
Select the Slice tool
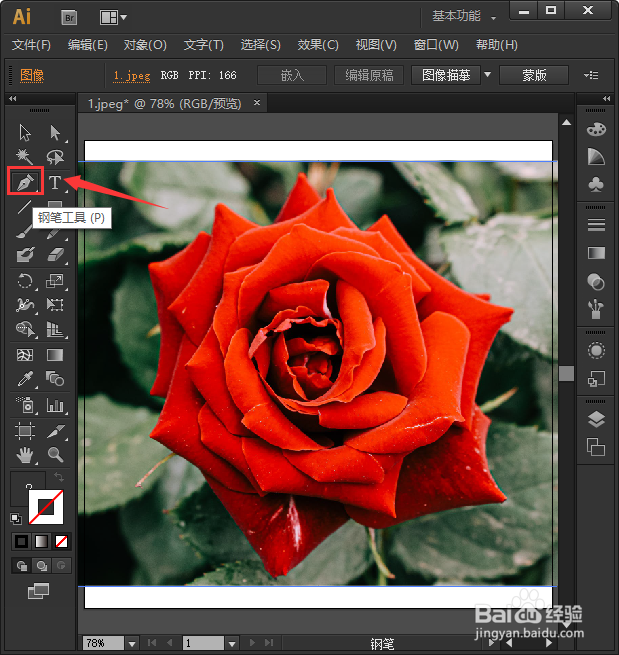(56, 431)
